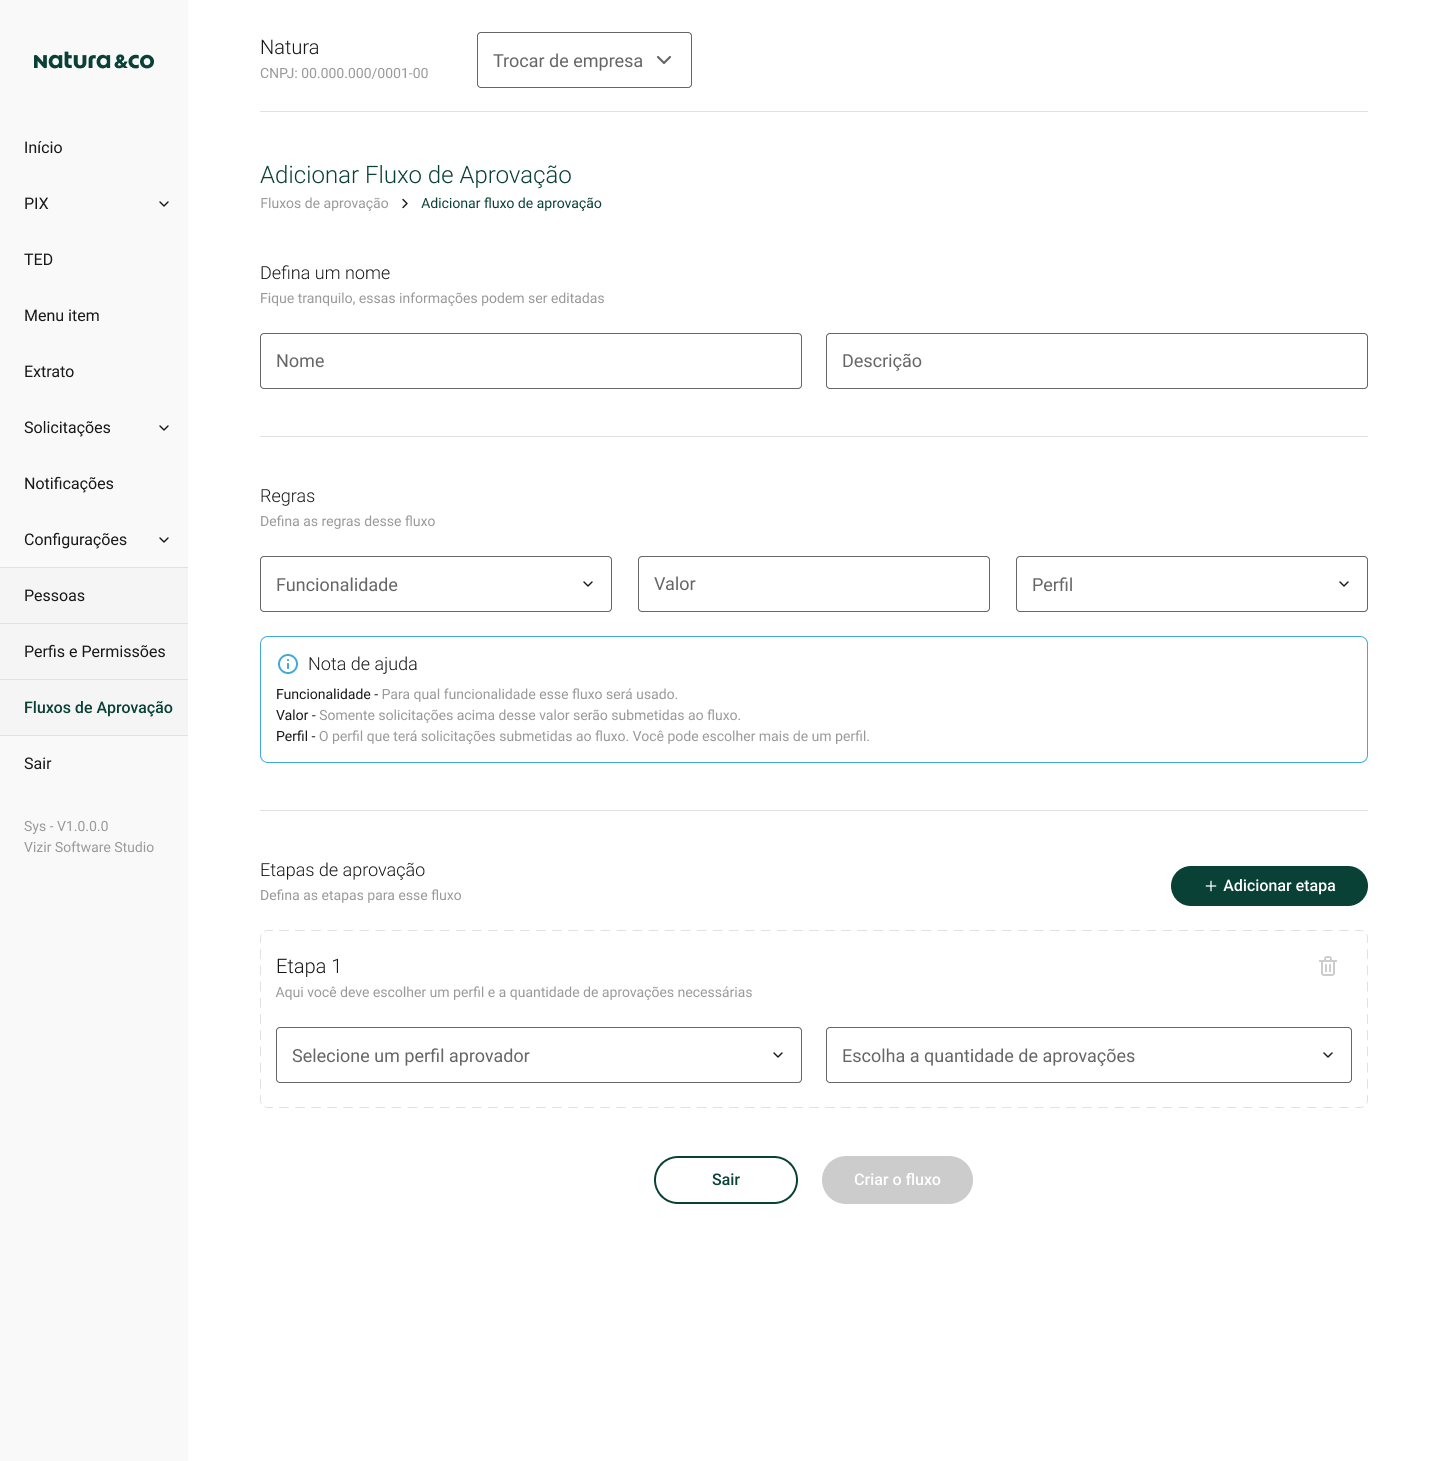Open the Funcionalidade dropdown

click(435, 584)
